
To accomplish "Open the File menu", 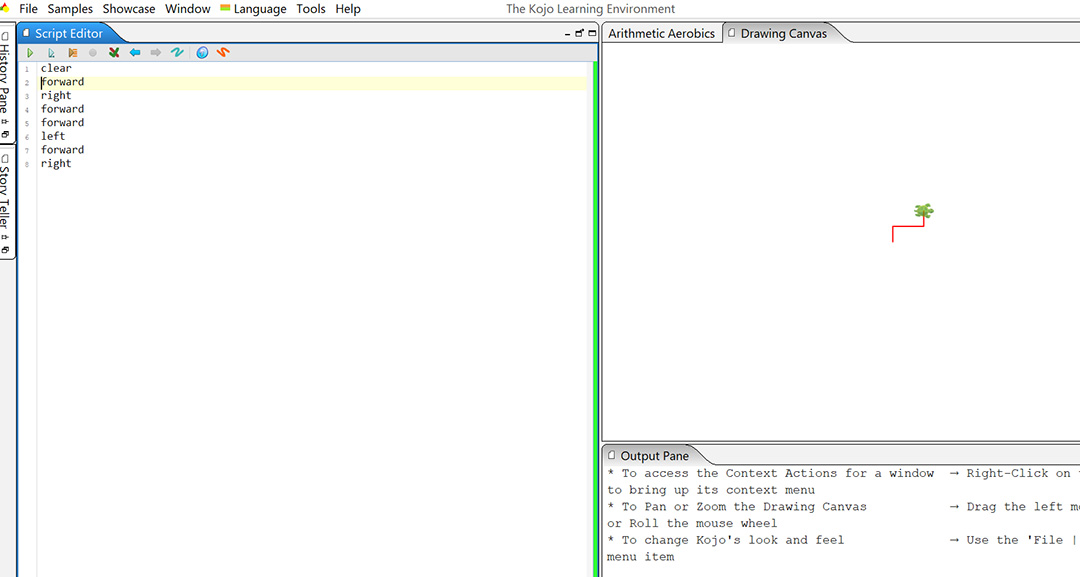I will 28,9.
